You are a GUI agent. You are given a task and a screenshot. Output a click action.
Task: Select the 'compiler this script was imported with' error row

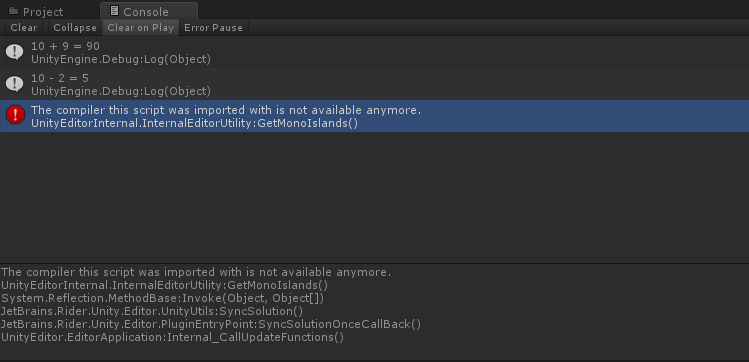pyautogui.click(x=374, y=116)
